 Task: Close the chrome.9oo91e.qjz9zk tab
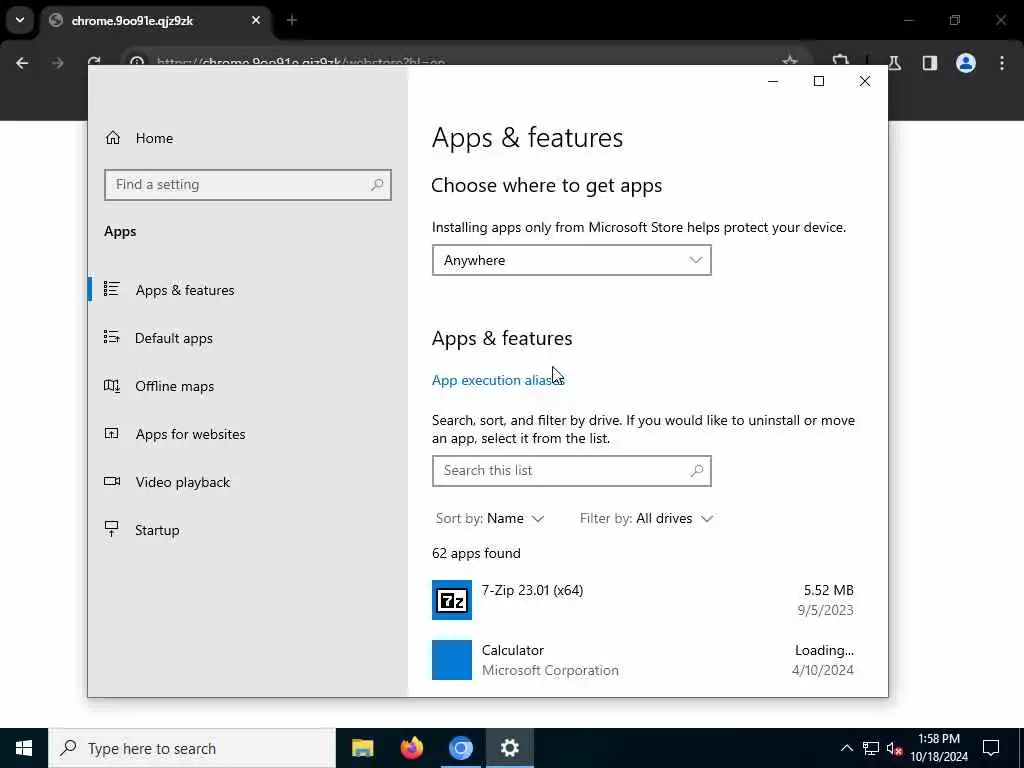[x=256, y=20]
